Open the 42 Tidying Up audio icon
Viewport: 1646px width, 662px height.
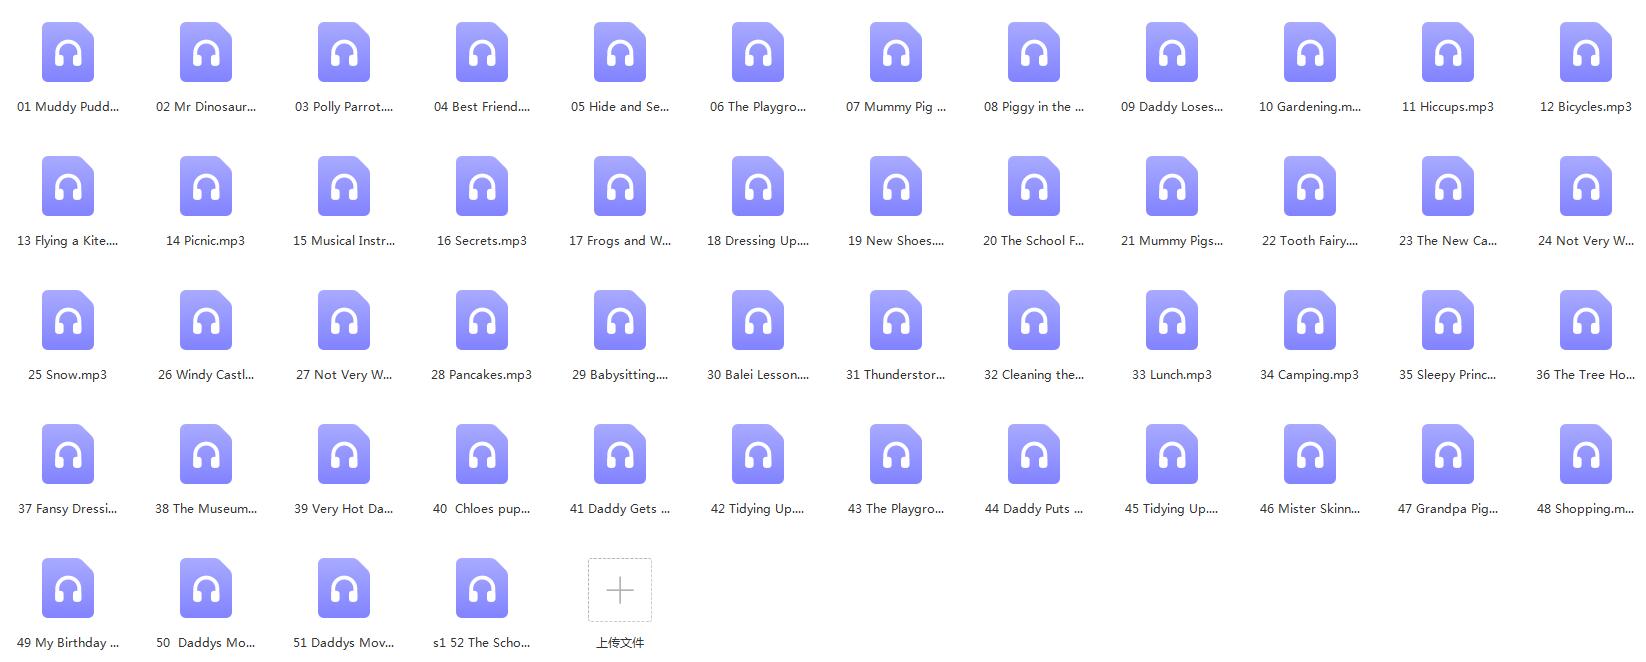(x=758, y=454)
